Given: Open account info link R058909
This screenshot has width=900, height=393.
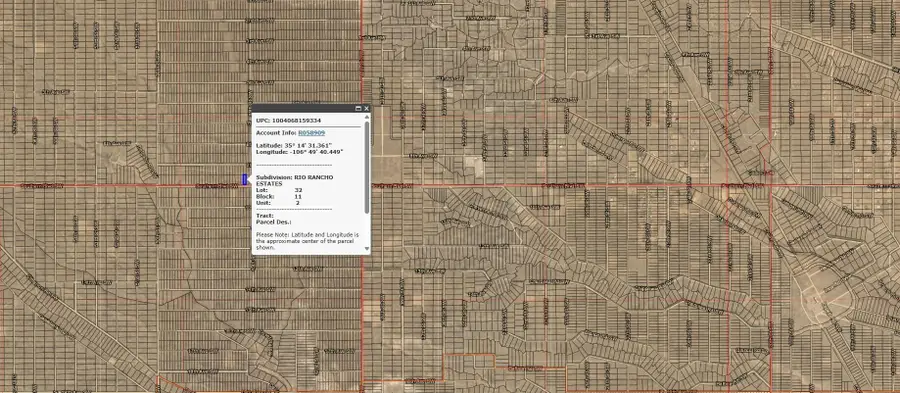Looking at the screenshot, I should click(312, 133).
